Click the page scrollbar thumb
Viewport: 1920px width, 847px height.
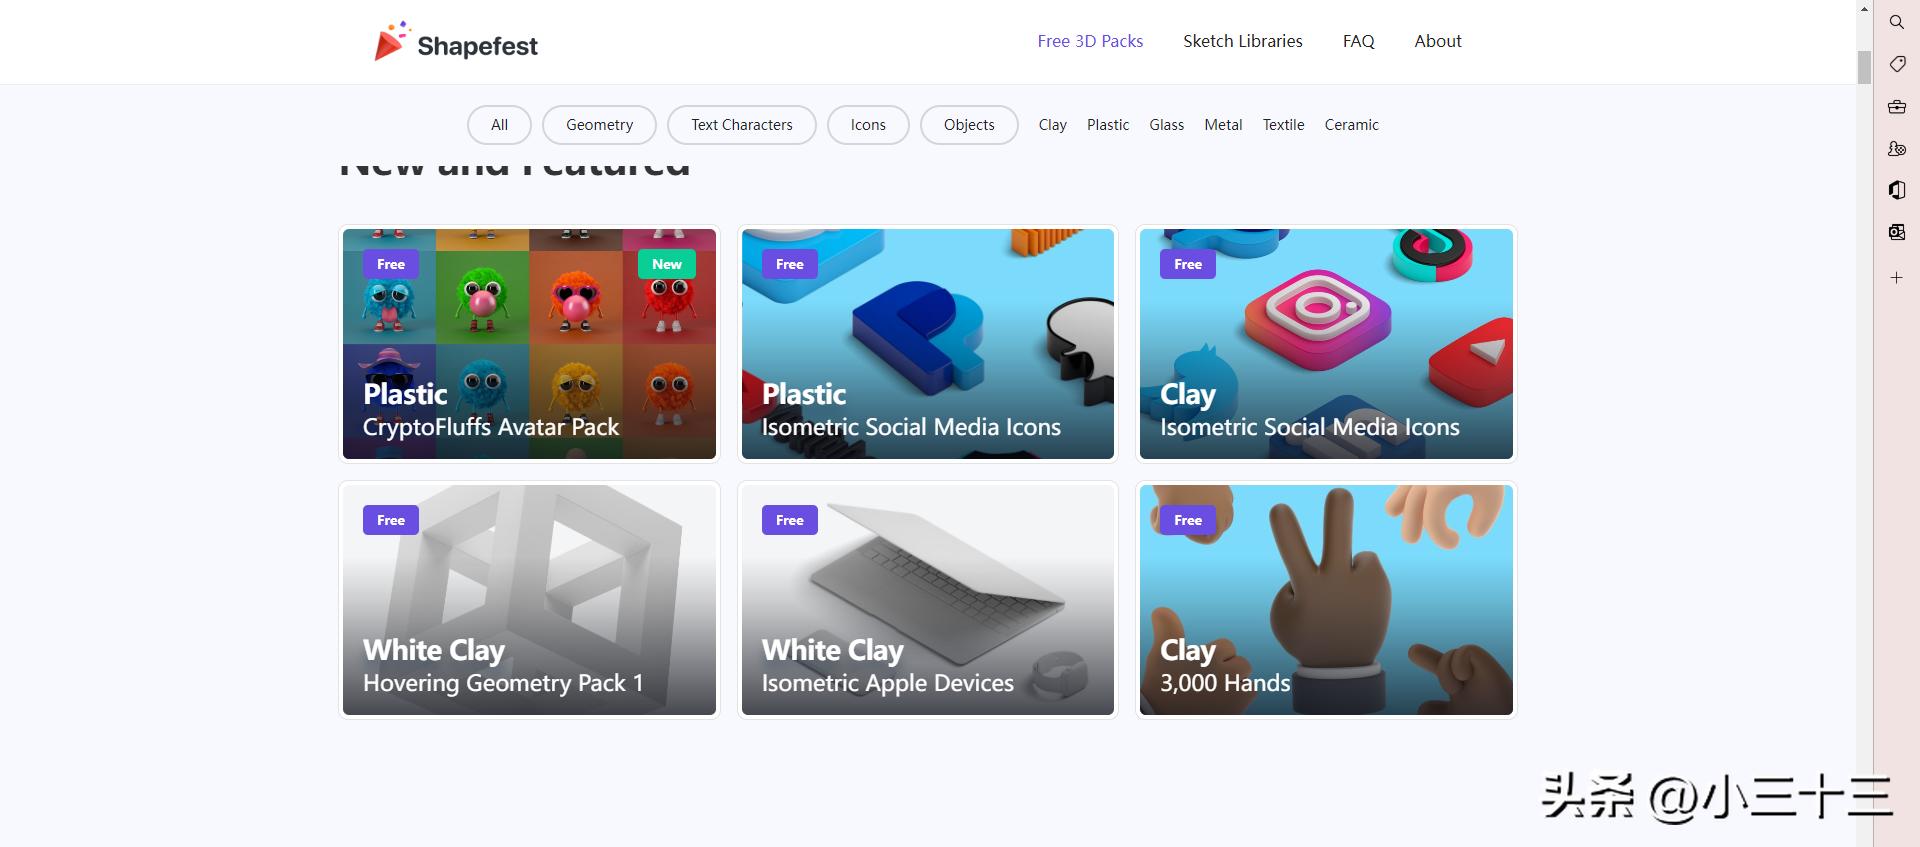(x=1864, y=67)
